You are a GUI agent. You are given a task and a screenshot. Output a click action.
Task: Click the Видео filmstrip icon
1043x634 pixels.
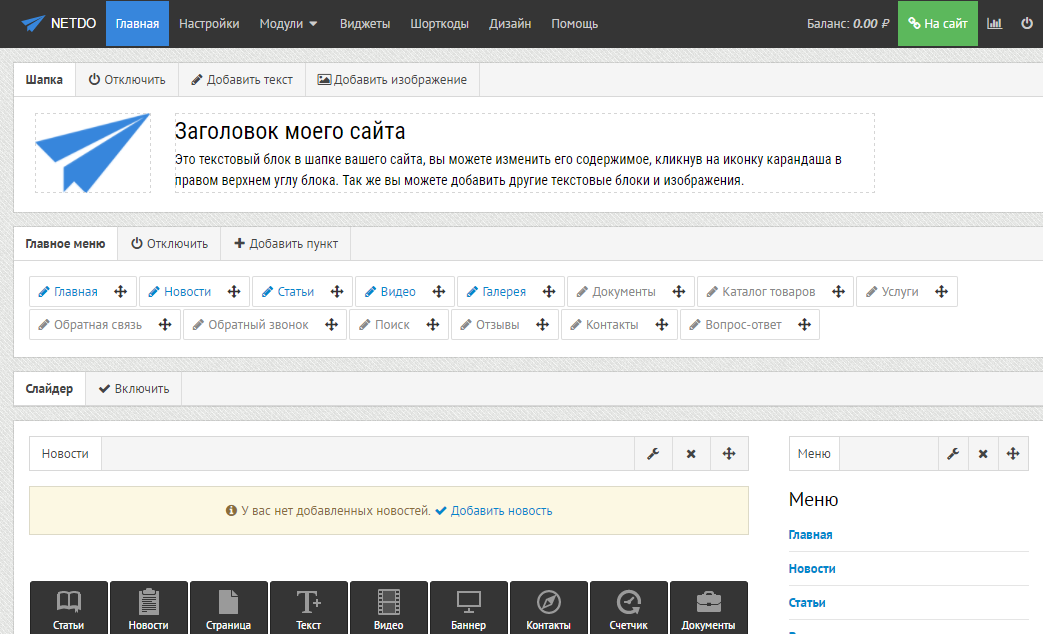pyautogui.click(x=388, y=601)
